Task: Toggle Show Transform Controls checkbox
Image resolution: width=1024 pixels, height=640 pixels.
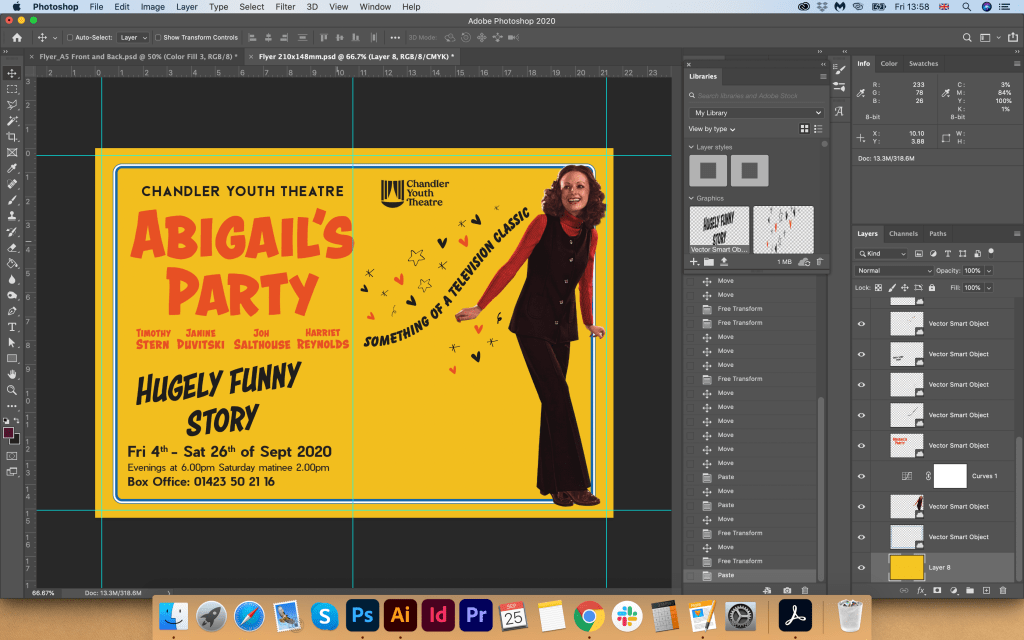Action: pos(157,37)
